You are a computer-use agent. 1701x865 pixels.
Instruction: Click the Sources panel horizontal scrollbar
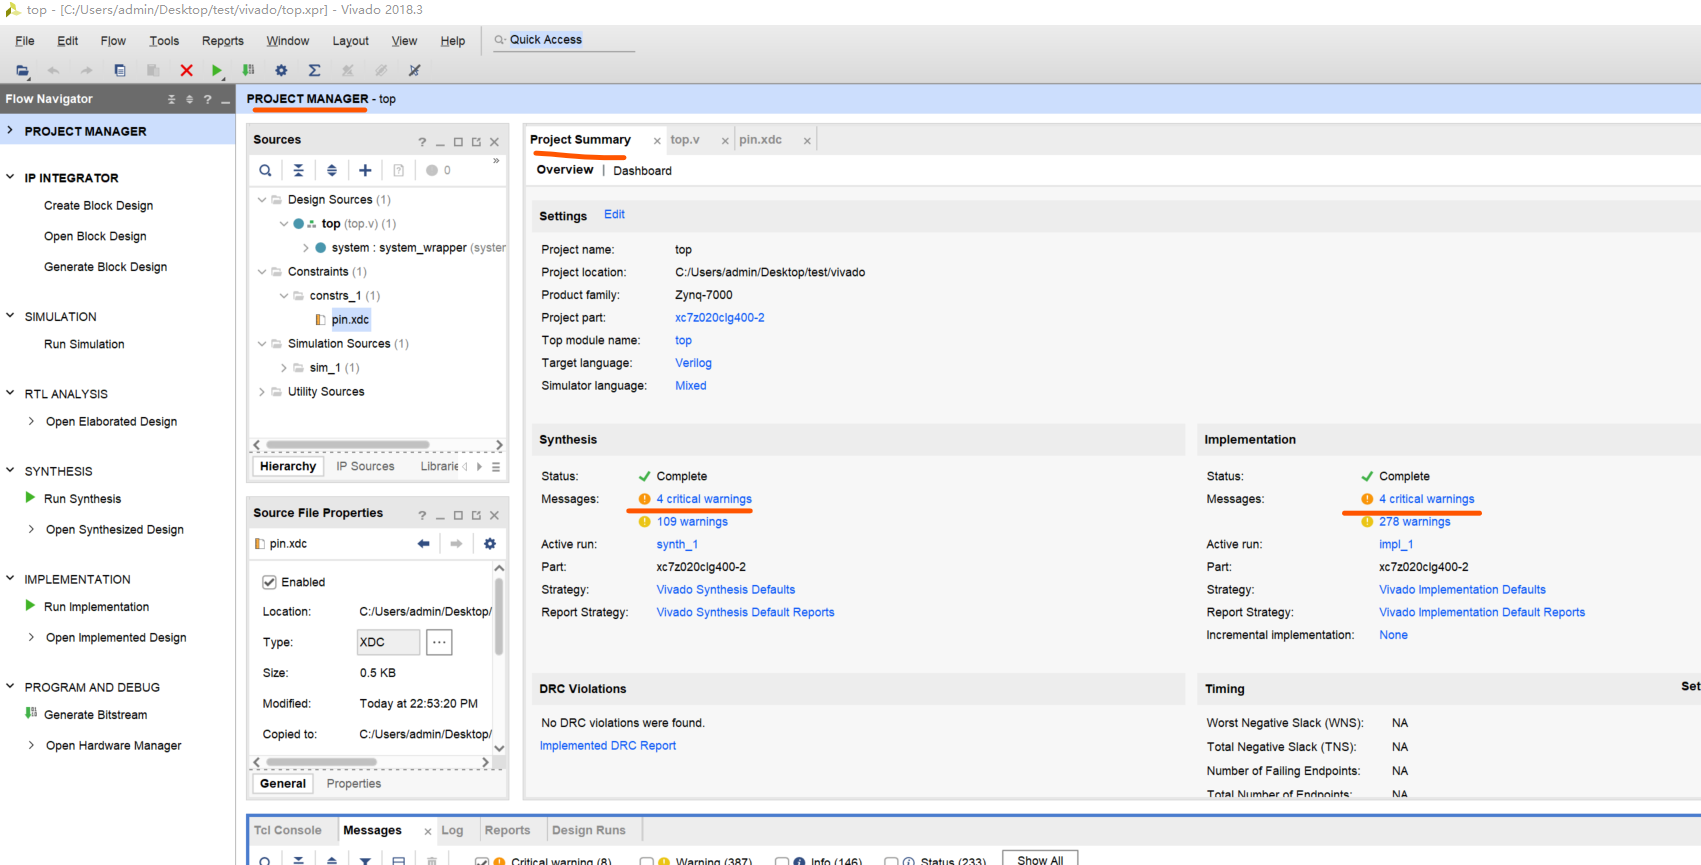(347, 445)
